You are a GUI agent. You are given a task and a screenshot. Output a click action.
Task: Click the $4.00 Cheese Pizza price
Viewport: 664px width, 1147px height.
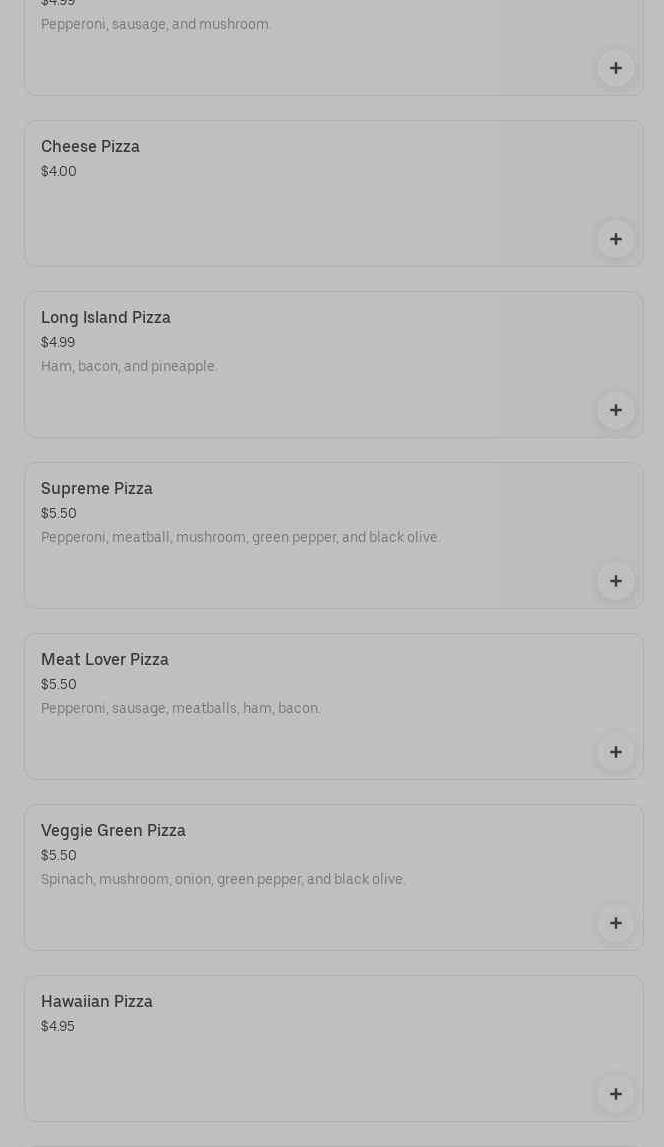point(59,172)
